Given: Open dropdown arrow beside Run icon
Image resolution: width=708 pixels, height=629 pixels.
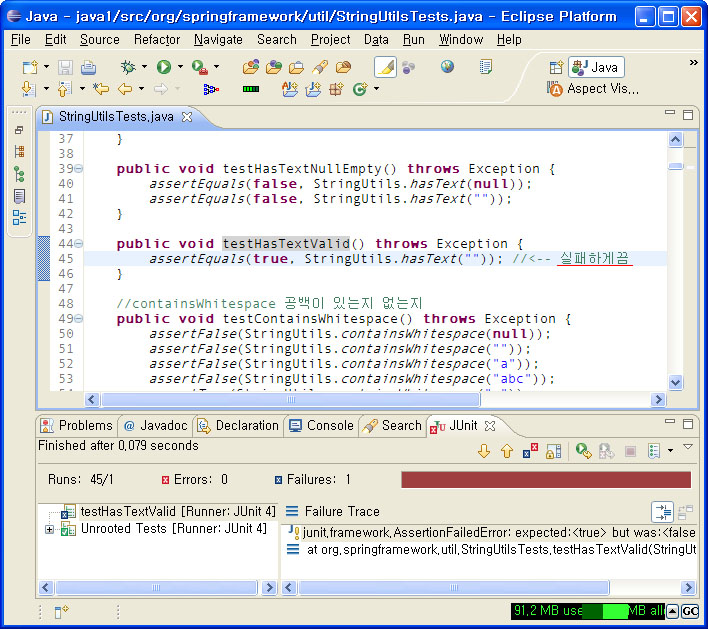Looking at the screenshot, I should pos(180,67).
